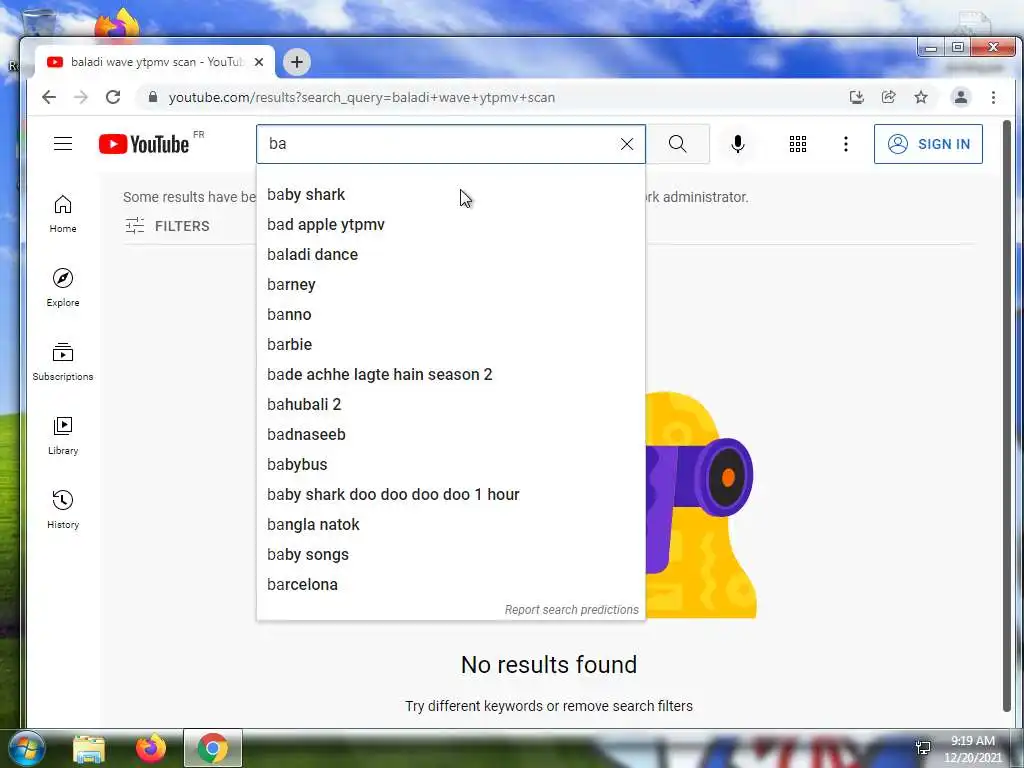Click the YouTube logo

tap(144, 144)
